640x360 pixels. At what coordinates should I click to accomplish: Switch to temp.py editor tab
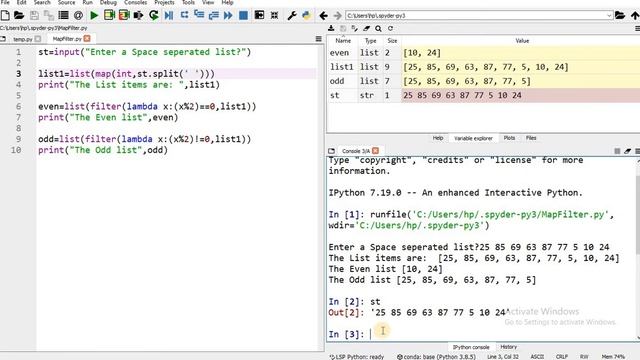22,39
